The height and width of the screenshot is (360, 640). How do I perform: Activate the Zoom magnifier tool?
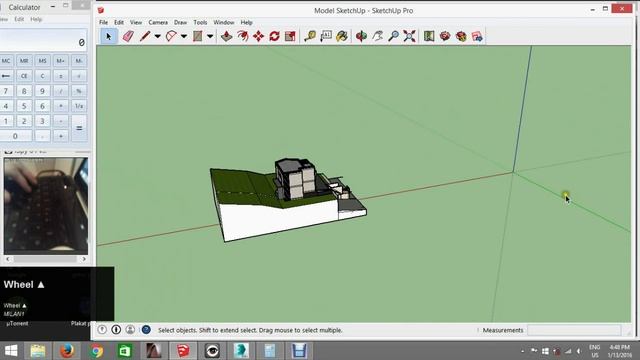(x=393, y=36)
